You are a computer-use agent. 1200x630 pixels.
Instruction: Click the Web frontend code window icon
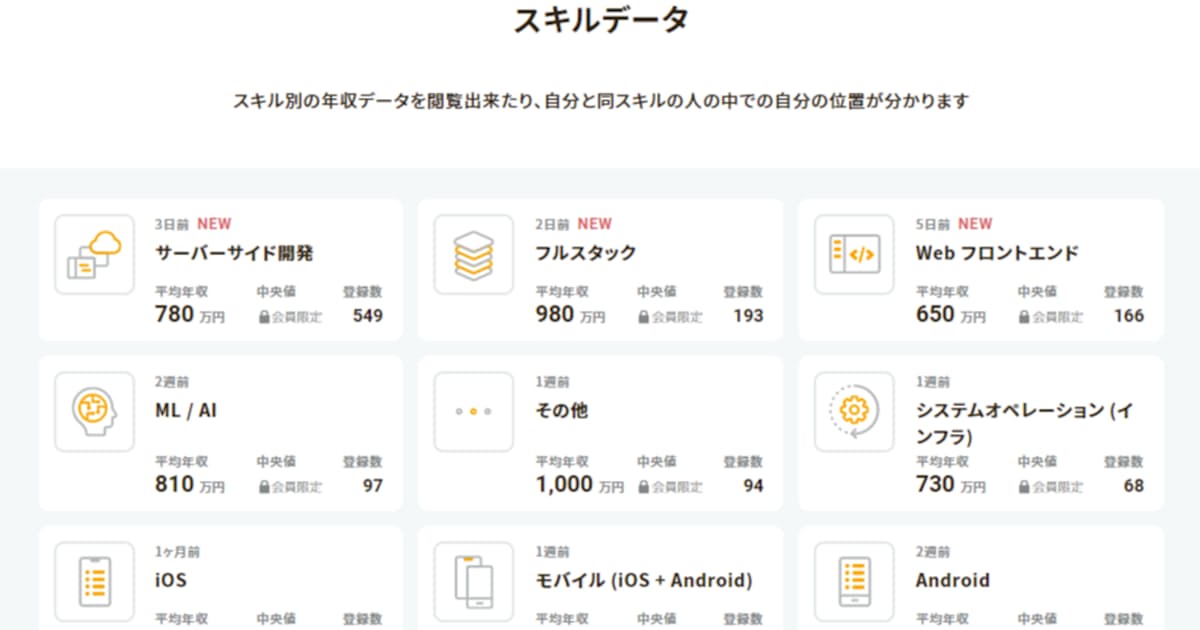point(854,255)
